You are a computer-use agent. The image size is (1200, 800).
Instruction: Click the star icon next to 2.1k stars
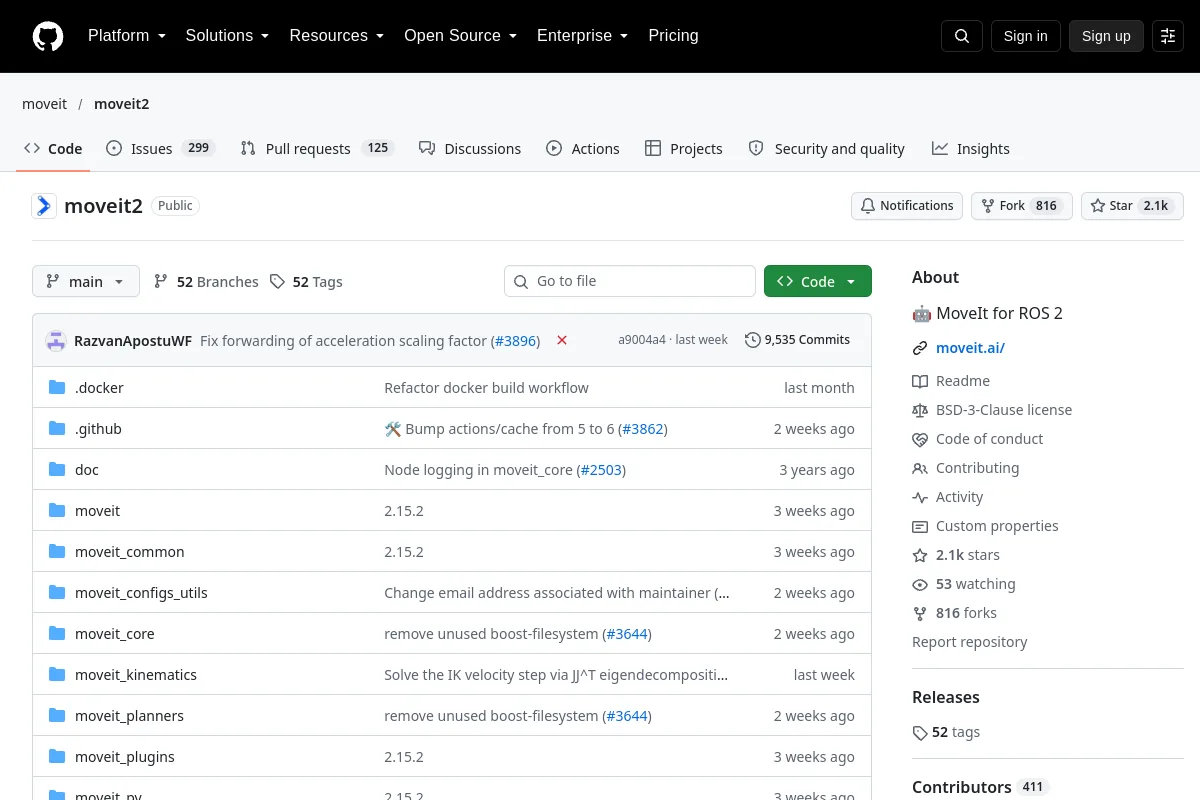[x=920, y=555]
